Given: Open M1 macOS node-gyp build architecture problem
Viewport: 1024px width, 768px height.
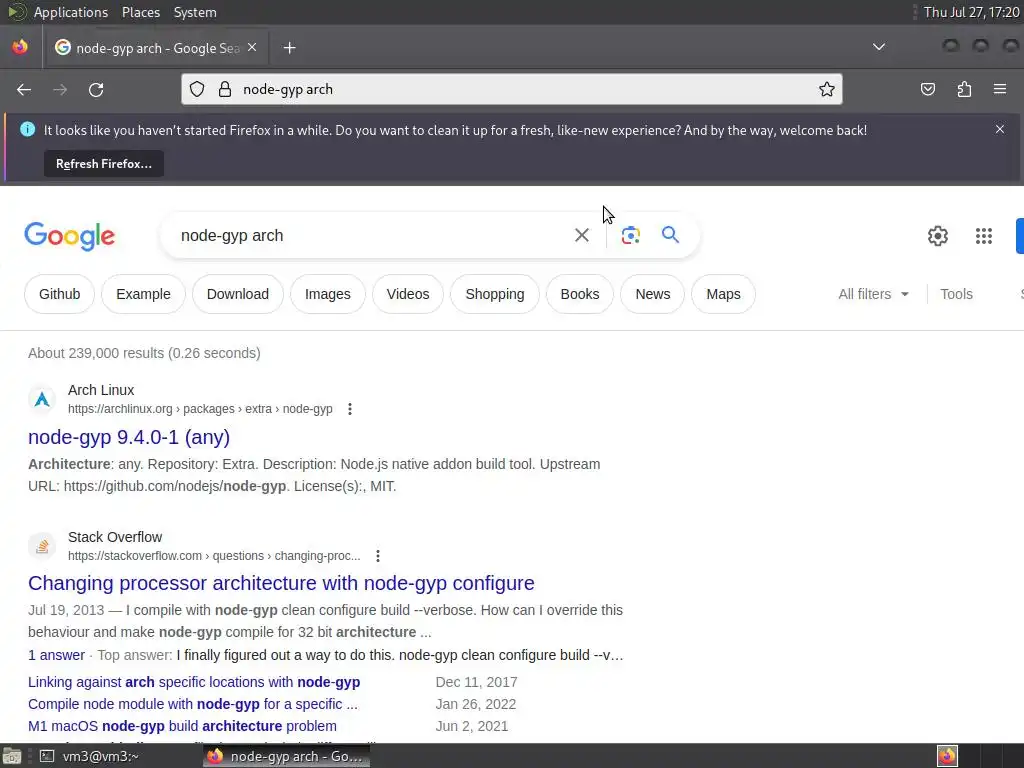Looking at the screenshot, I should [182, 726].
